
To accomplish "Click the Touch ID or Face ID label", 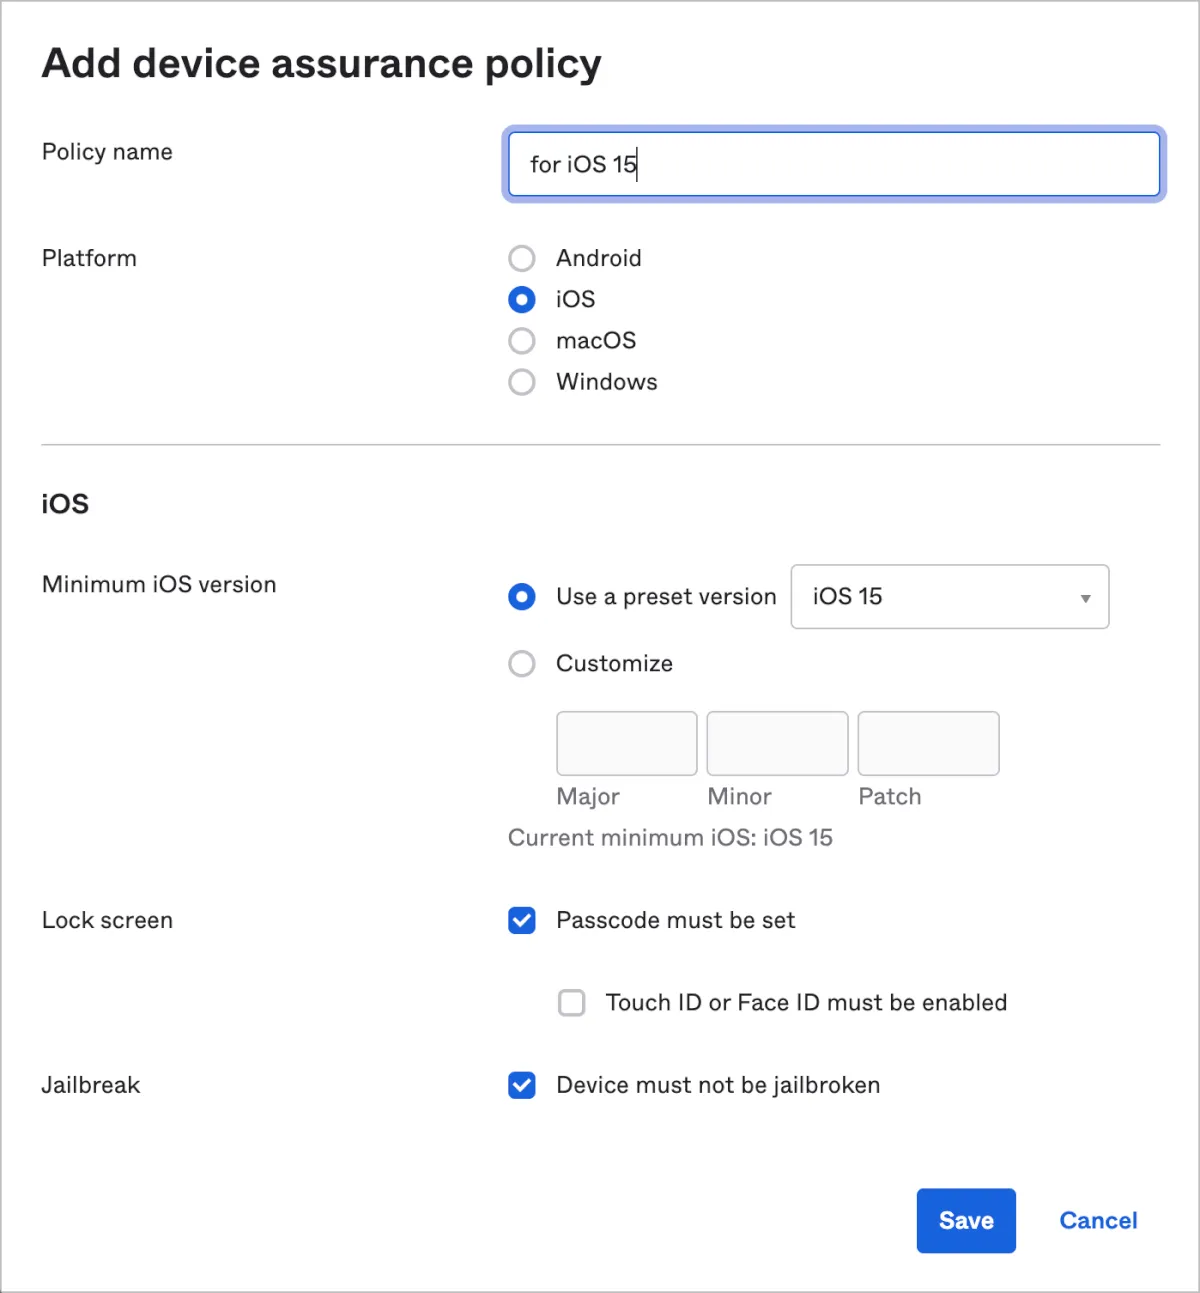I will 806,1003.
